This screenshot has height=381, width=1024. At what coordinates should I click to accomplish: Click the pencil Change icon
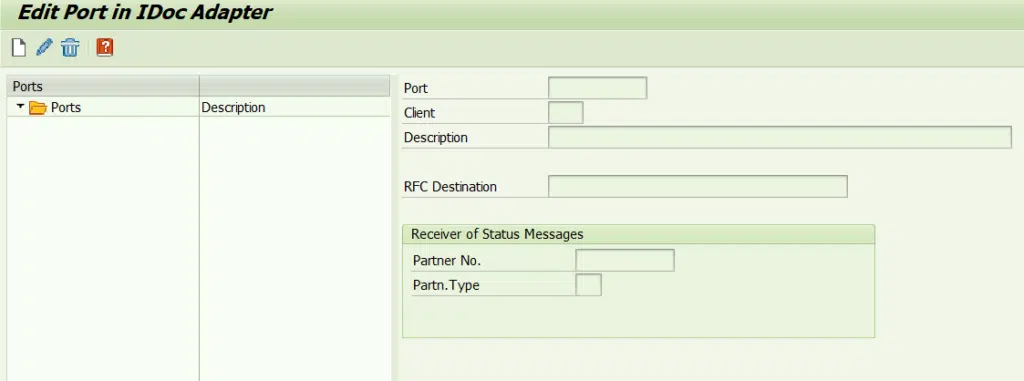(44, 47)
